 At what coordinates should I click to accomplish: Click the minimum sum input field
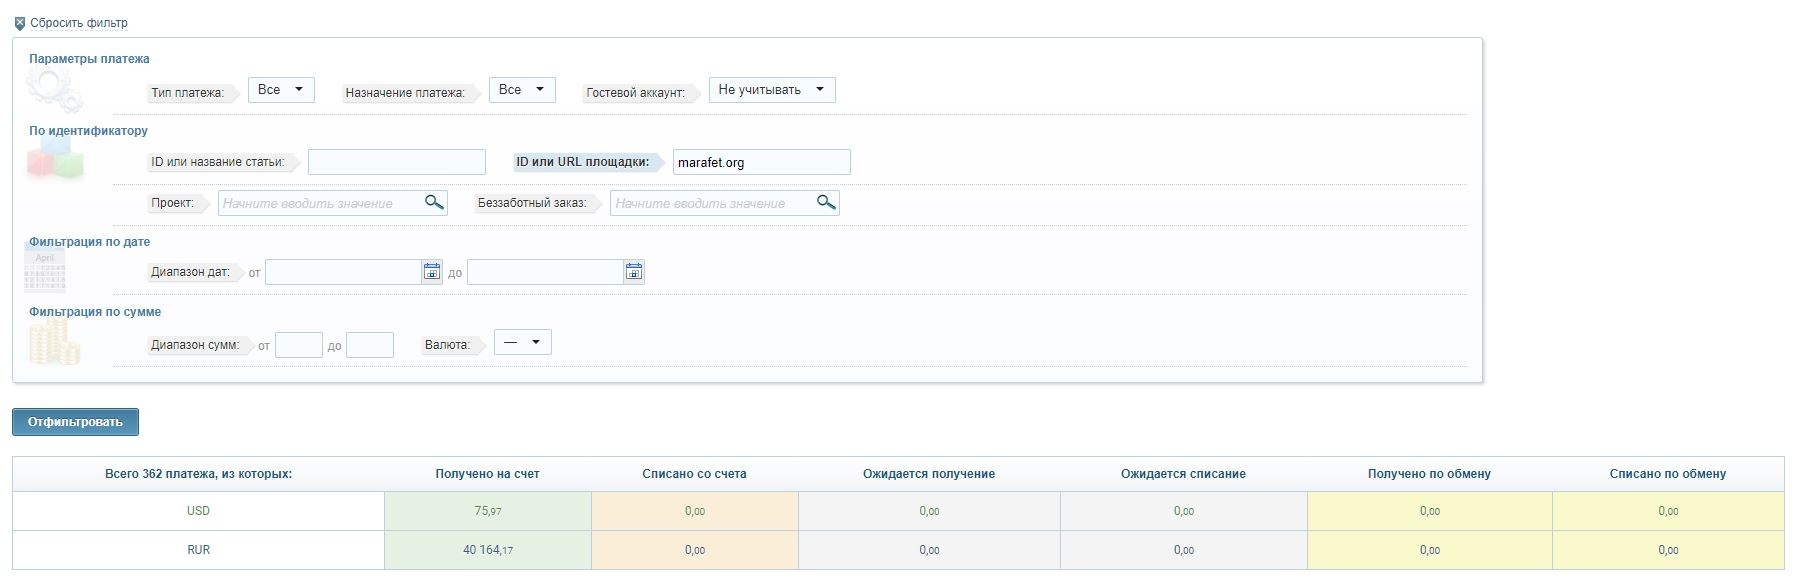(x=298, y=346)
